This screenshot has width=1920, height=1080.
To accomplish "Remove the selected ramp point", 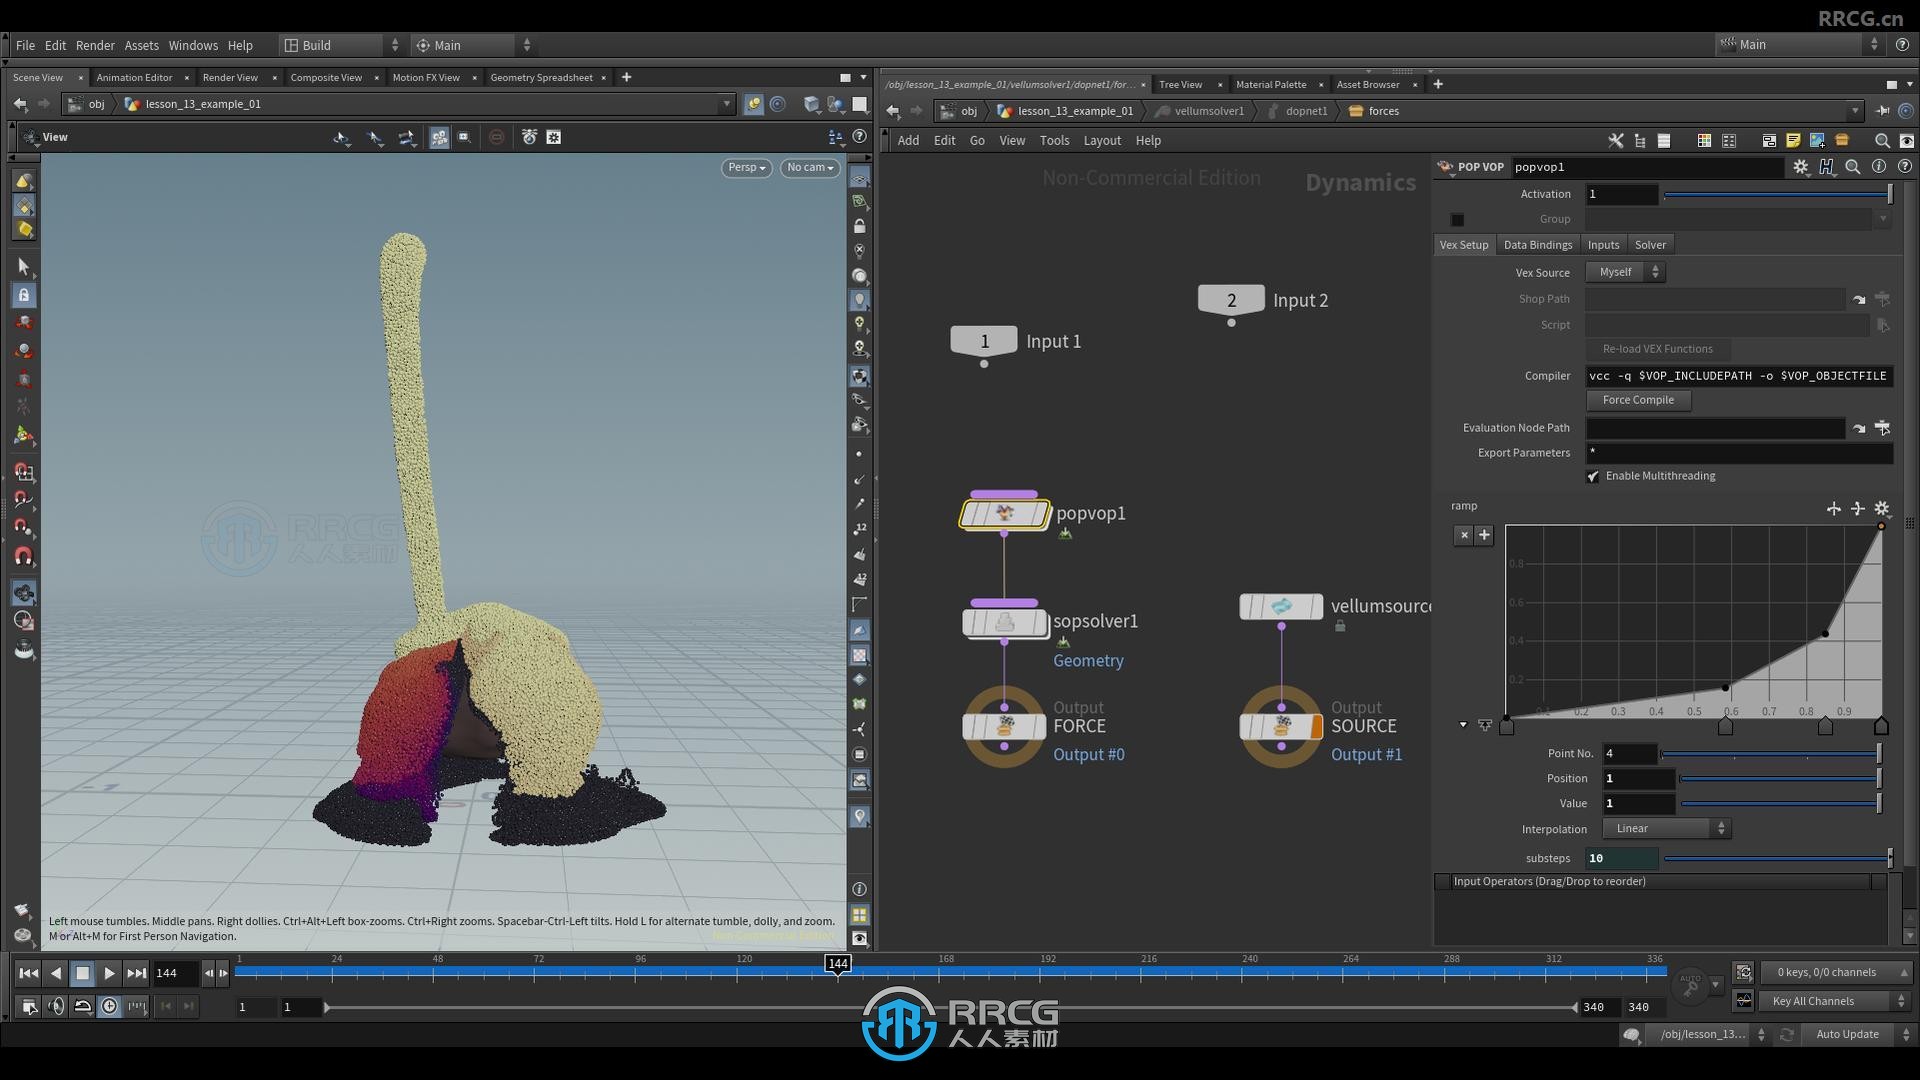I will (x=1464, y=535).
